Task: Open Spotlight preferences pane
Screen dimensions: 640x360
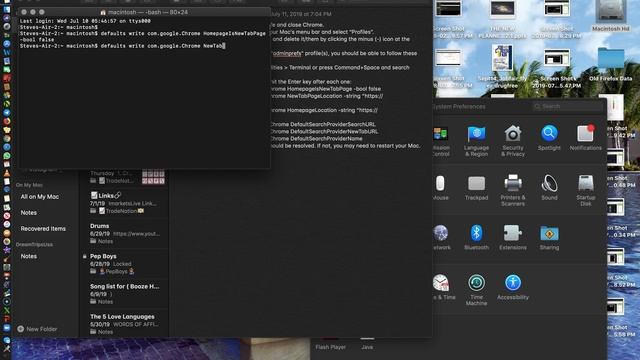Action: (x=549, y=138)
